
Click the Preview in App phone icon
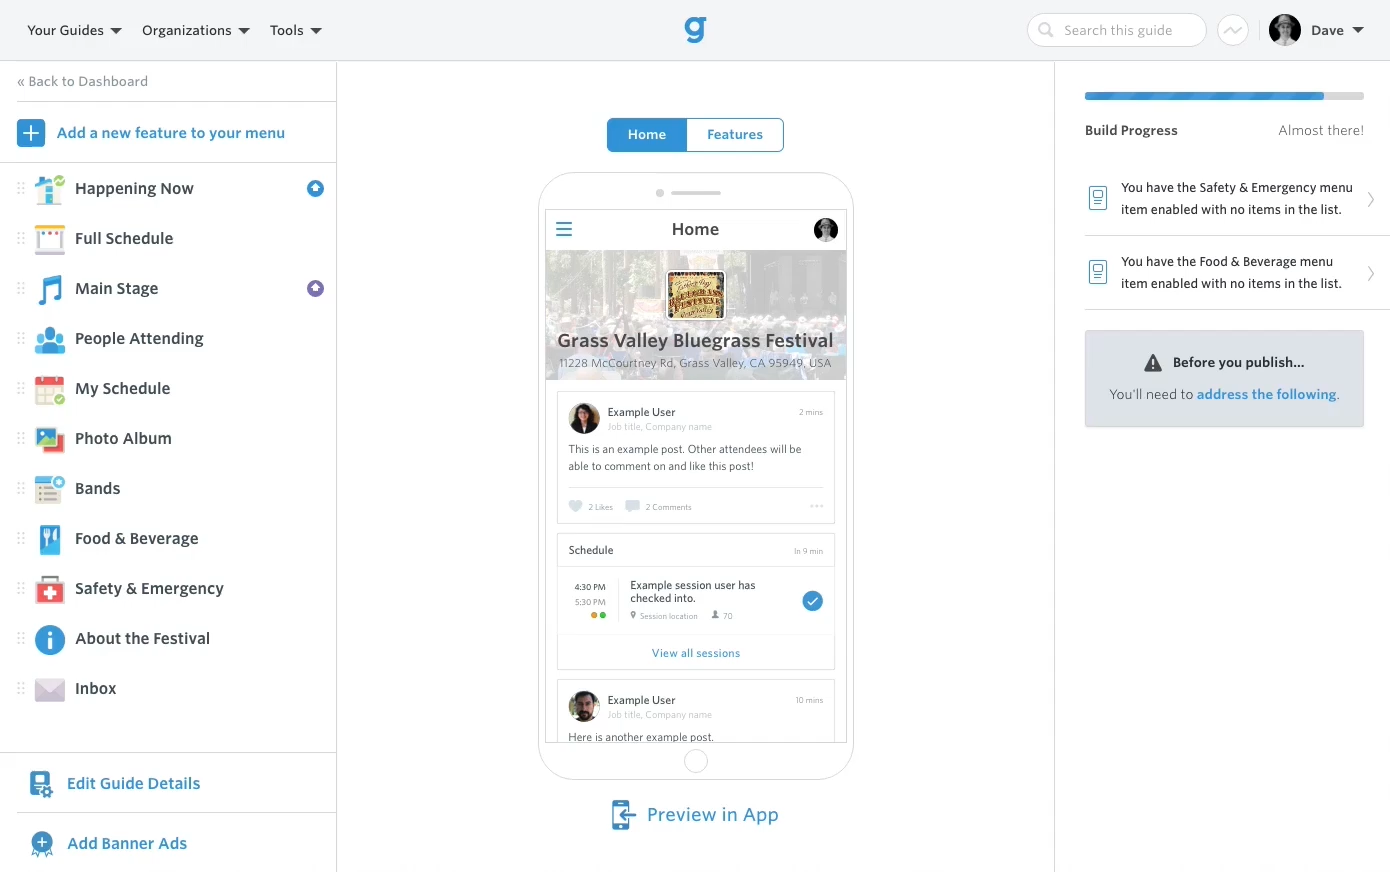point(623,815)
